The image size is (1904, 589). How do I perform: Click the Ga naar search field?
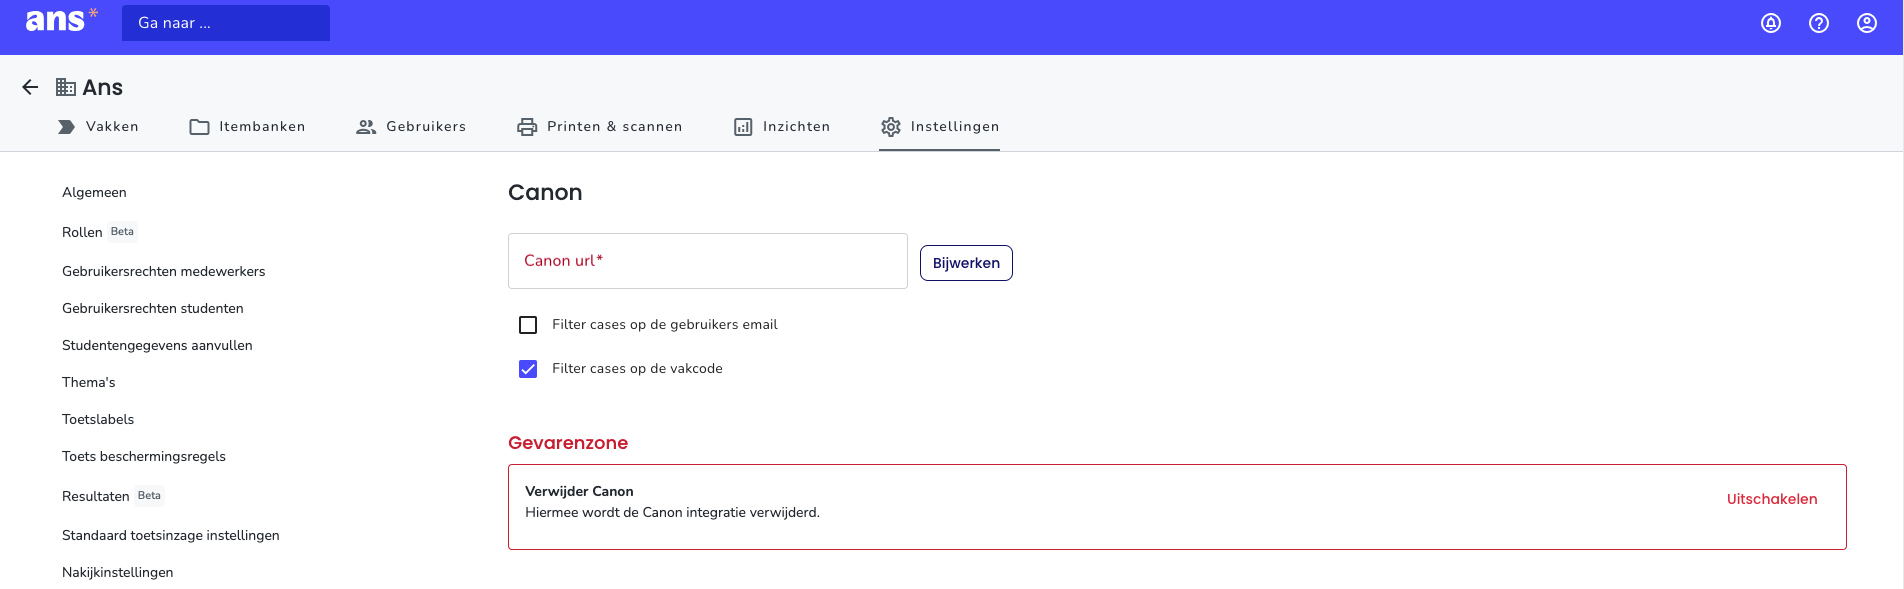(226, 23)
